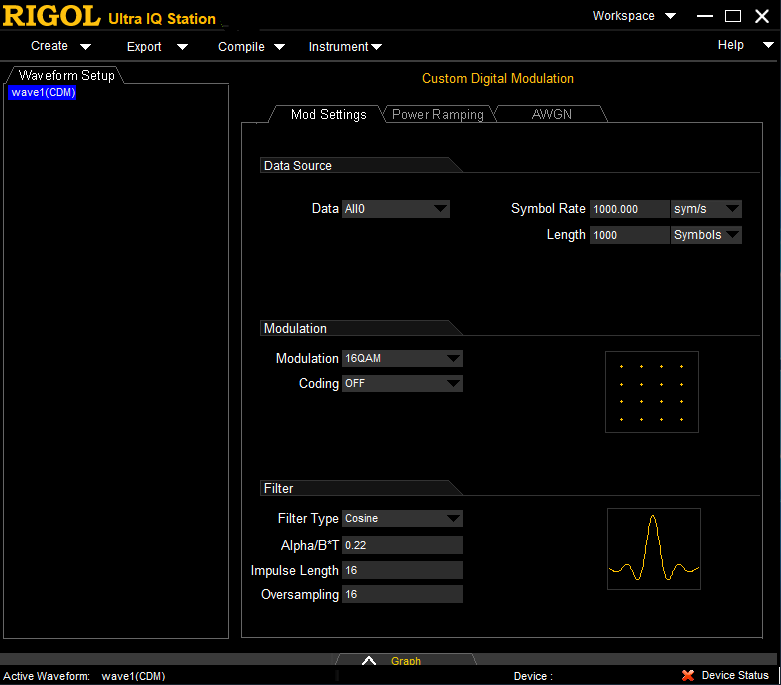Open the Workspace dropdown menu
The width and height of the screenshot is (781, 685).
point(634,16)
